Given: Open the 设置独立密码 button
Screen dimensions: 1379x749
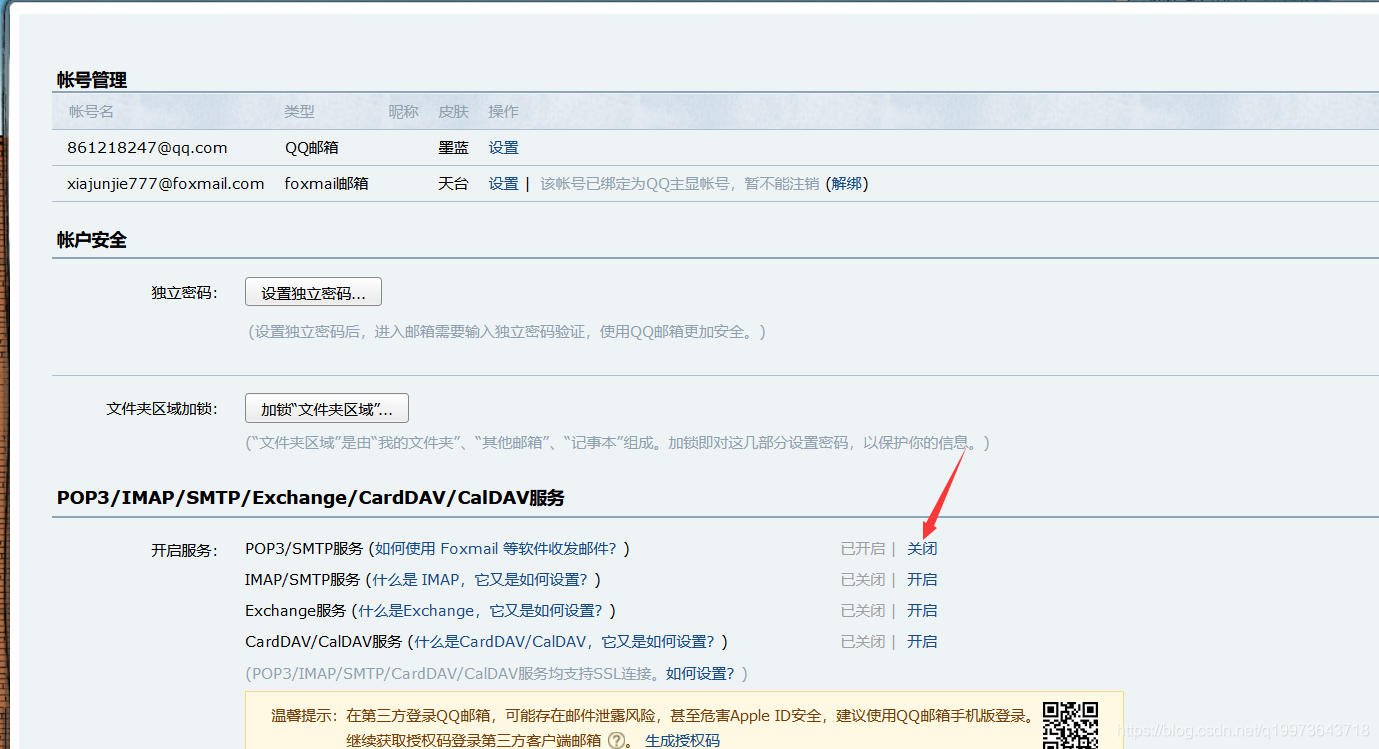Looking at the screenshot, I should [313, 293].
